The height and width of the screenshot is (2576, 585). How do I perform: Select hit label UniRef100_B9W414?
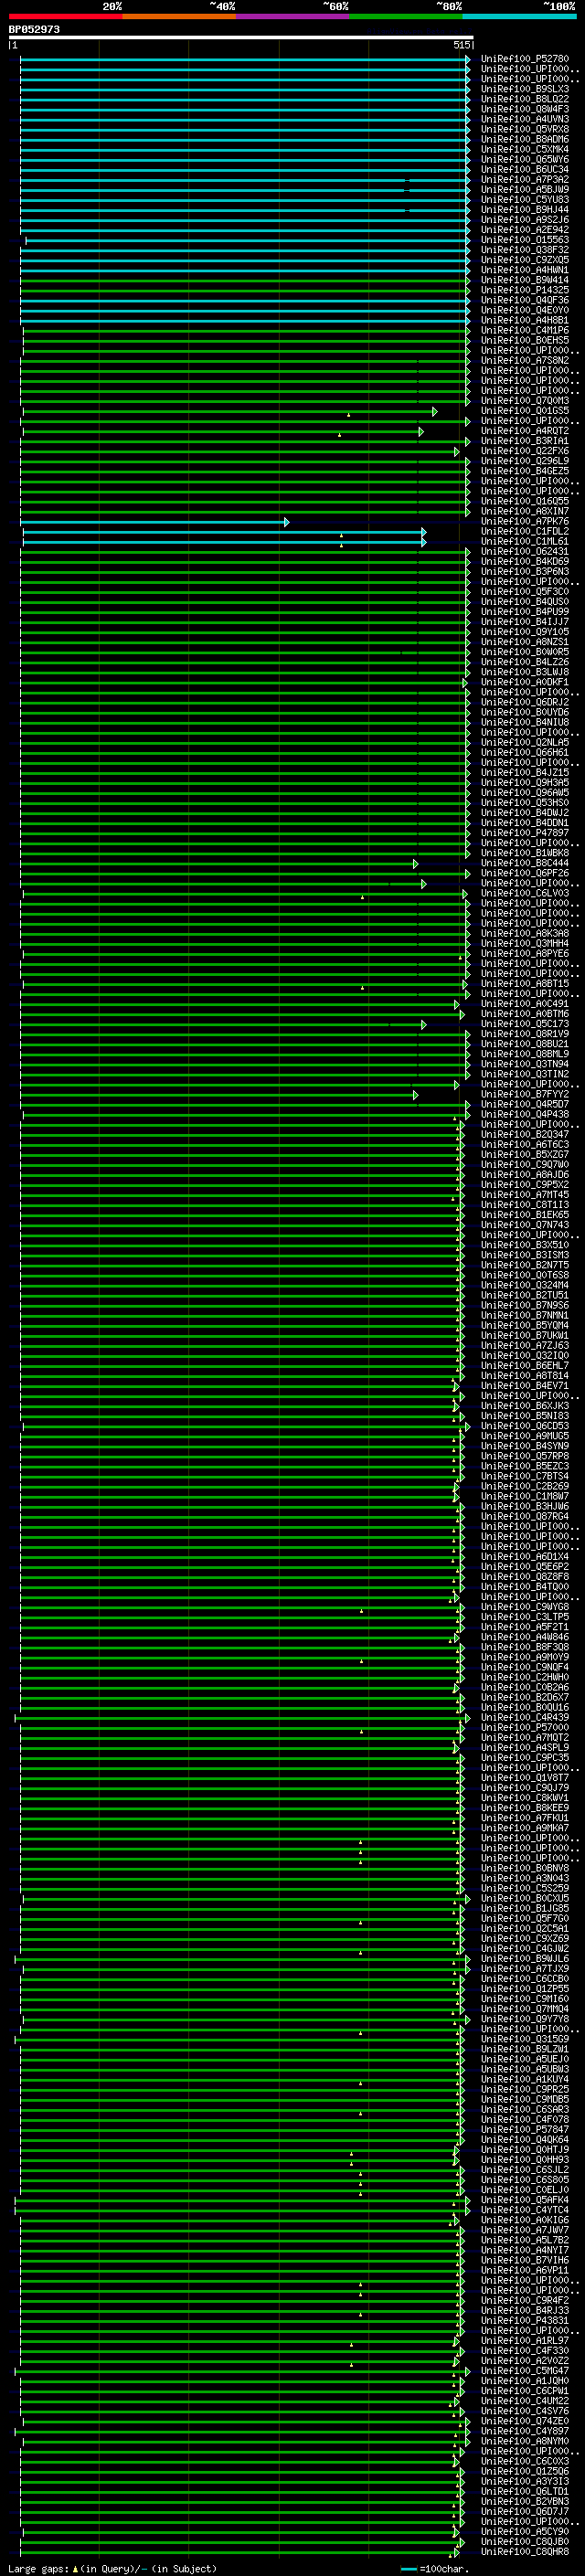pos(525,280)
